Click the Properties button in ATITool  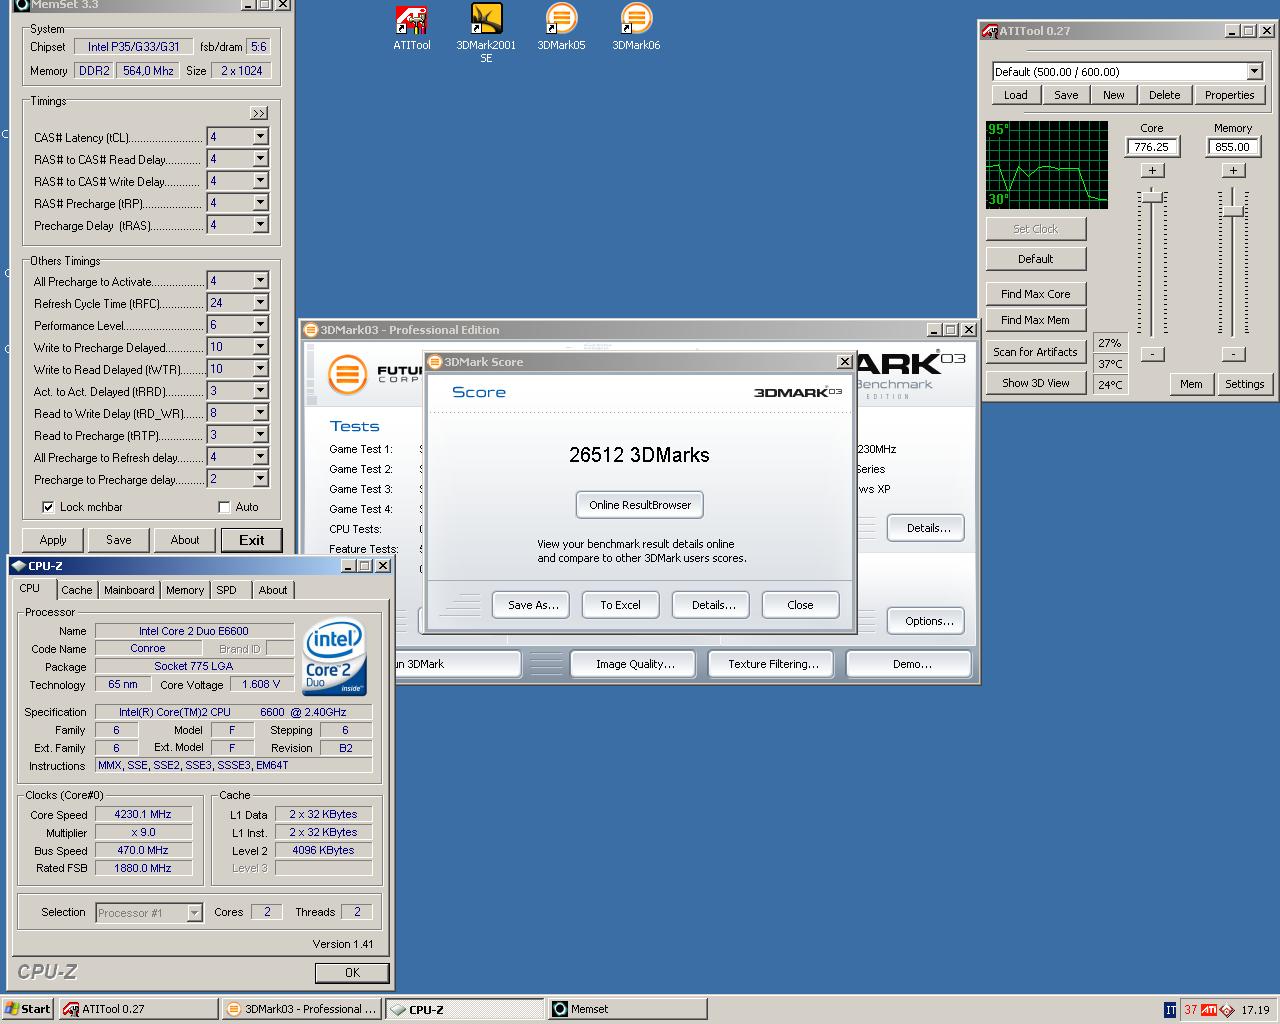point(1229,95)
